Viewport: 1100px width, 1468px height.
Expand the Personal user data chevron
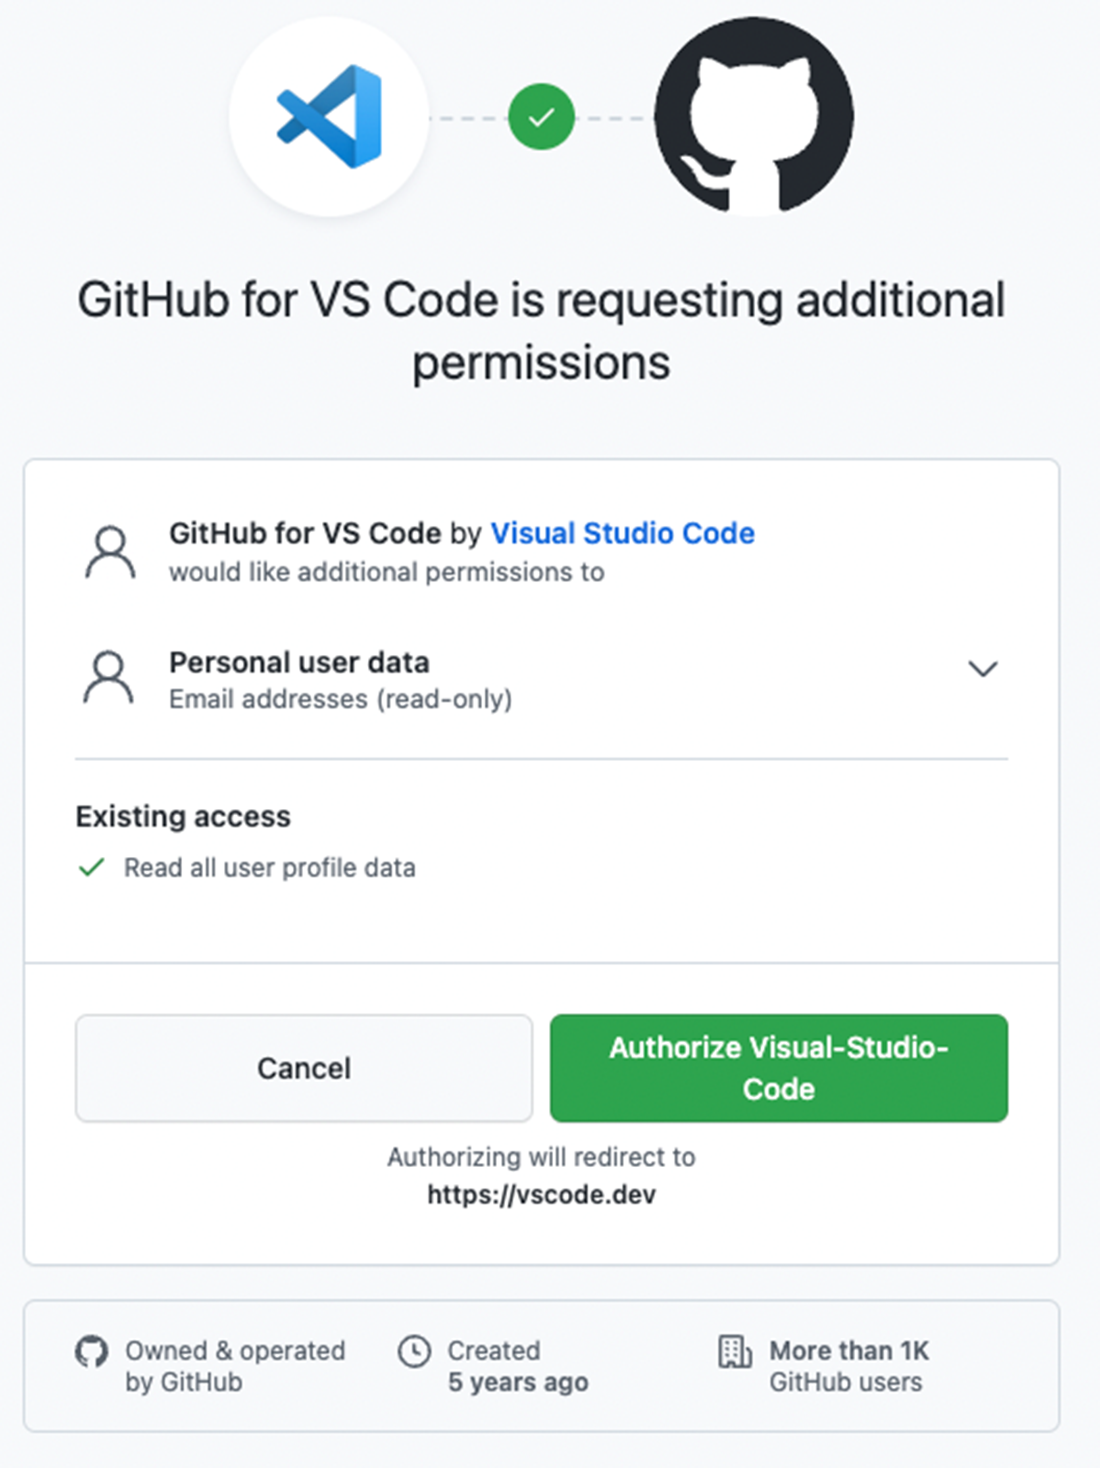(983, 669)
